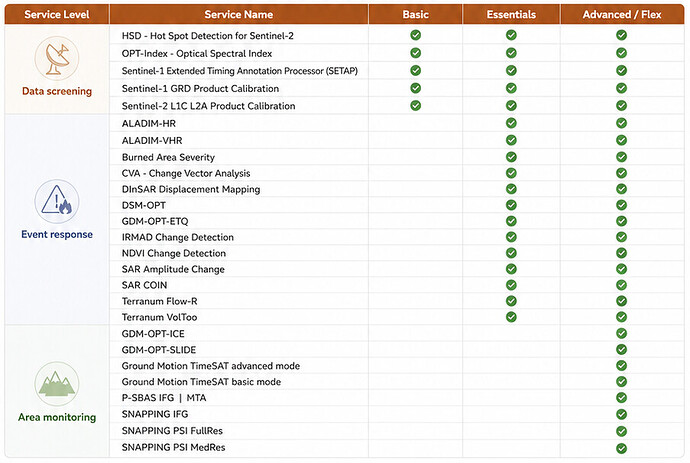Select Ground Motion TimeSAT basic mode text
690x463 pixels.
[x=202, y=382]
